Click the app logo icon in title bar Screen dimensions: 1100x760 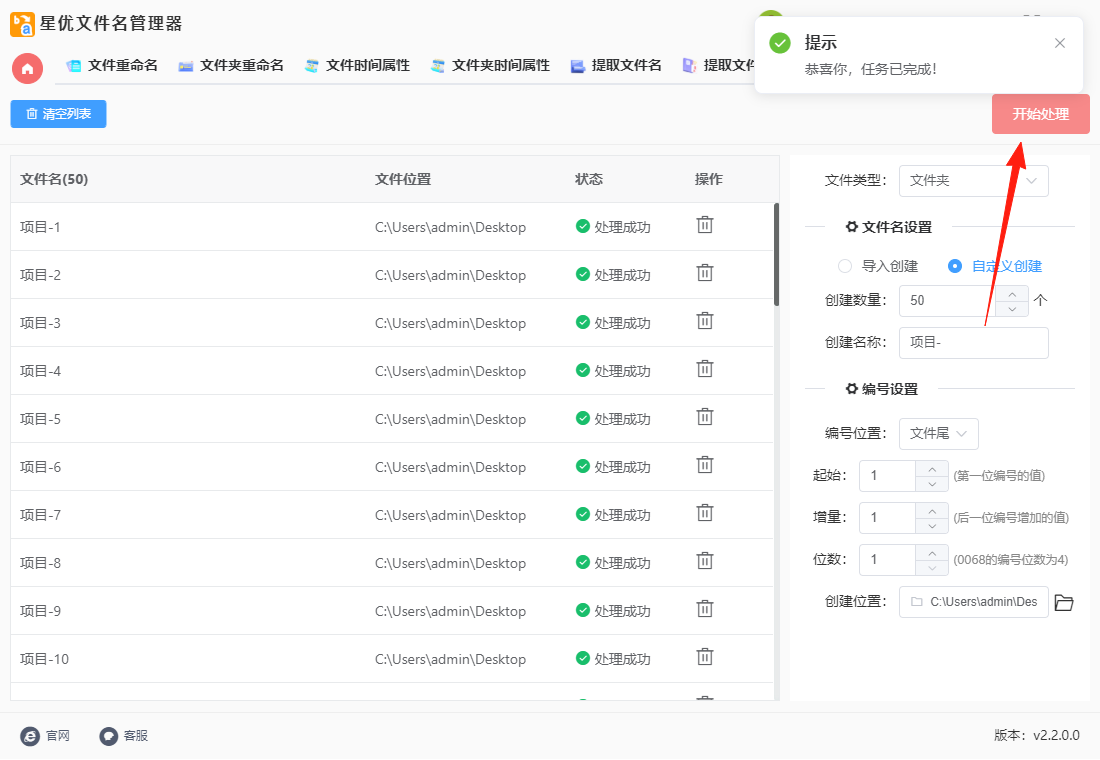click(22, 24)
